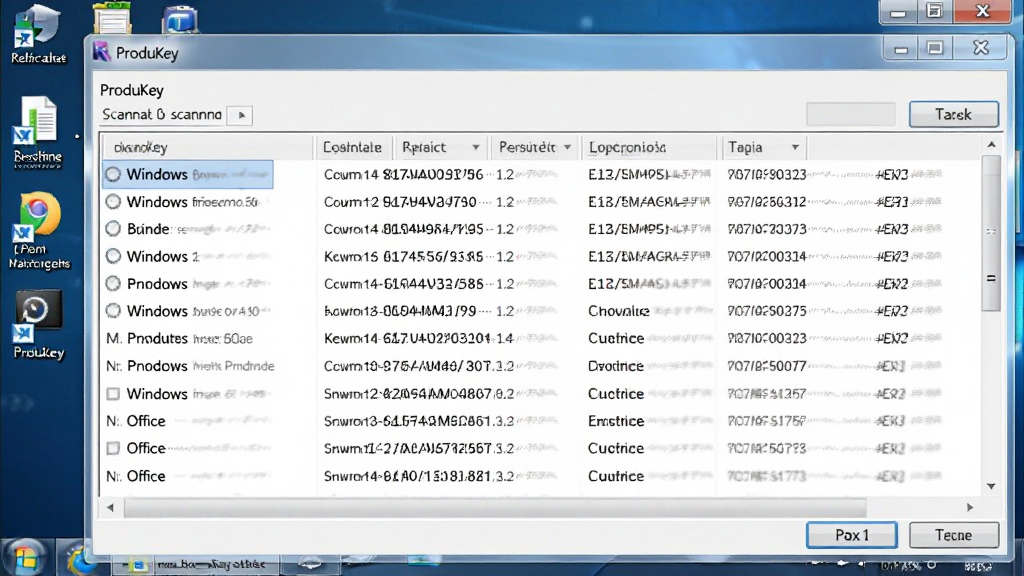
Task: Select the Bunde row radio button
Action: point(113,229)
